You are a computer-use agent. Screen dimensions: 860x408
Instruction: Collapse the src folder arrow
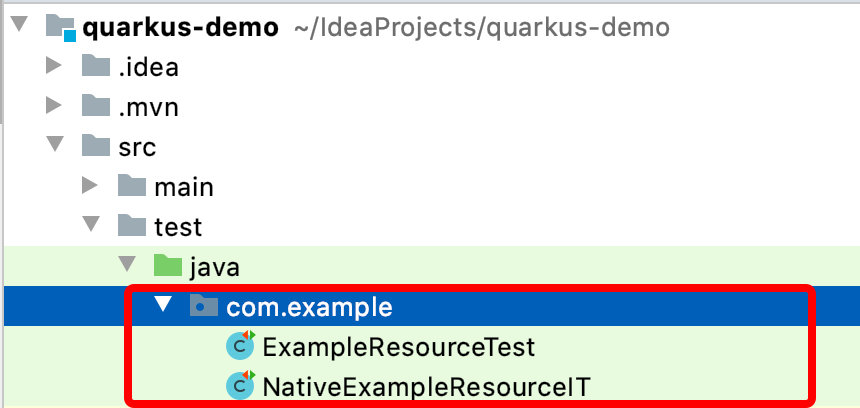pyautogui.click(x=55, y=144)
